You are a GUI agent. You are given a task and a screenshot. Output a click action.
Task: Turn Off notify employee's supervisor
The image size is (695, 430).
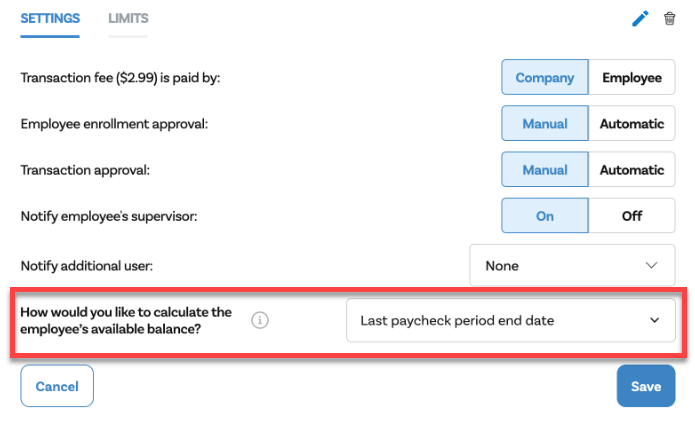(631, 217)
